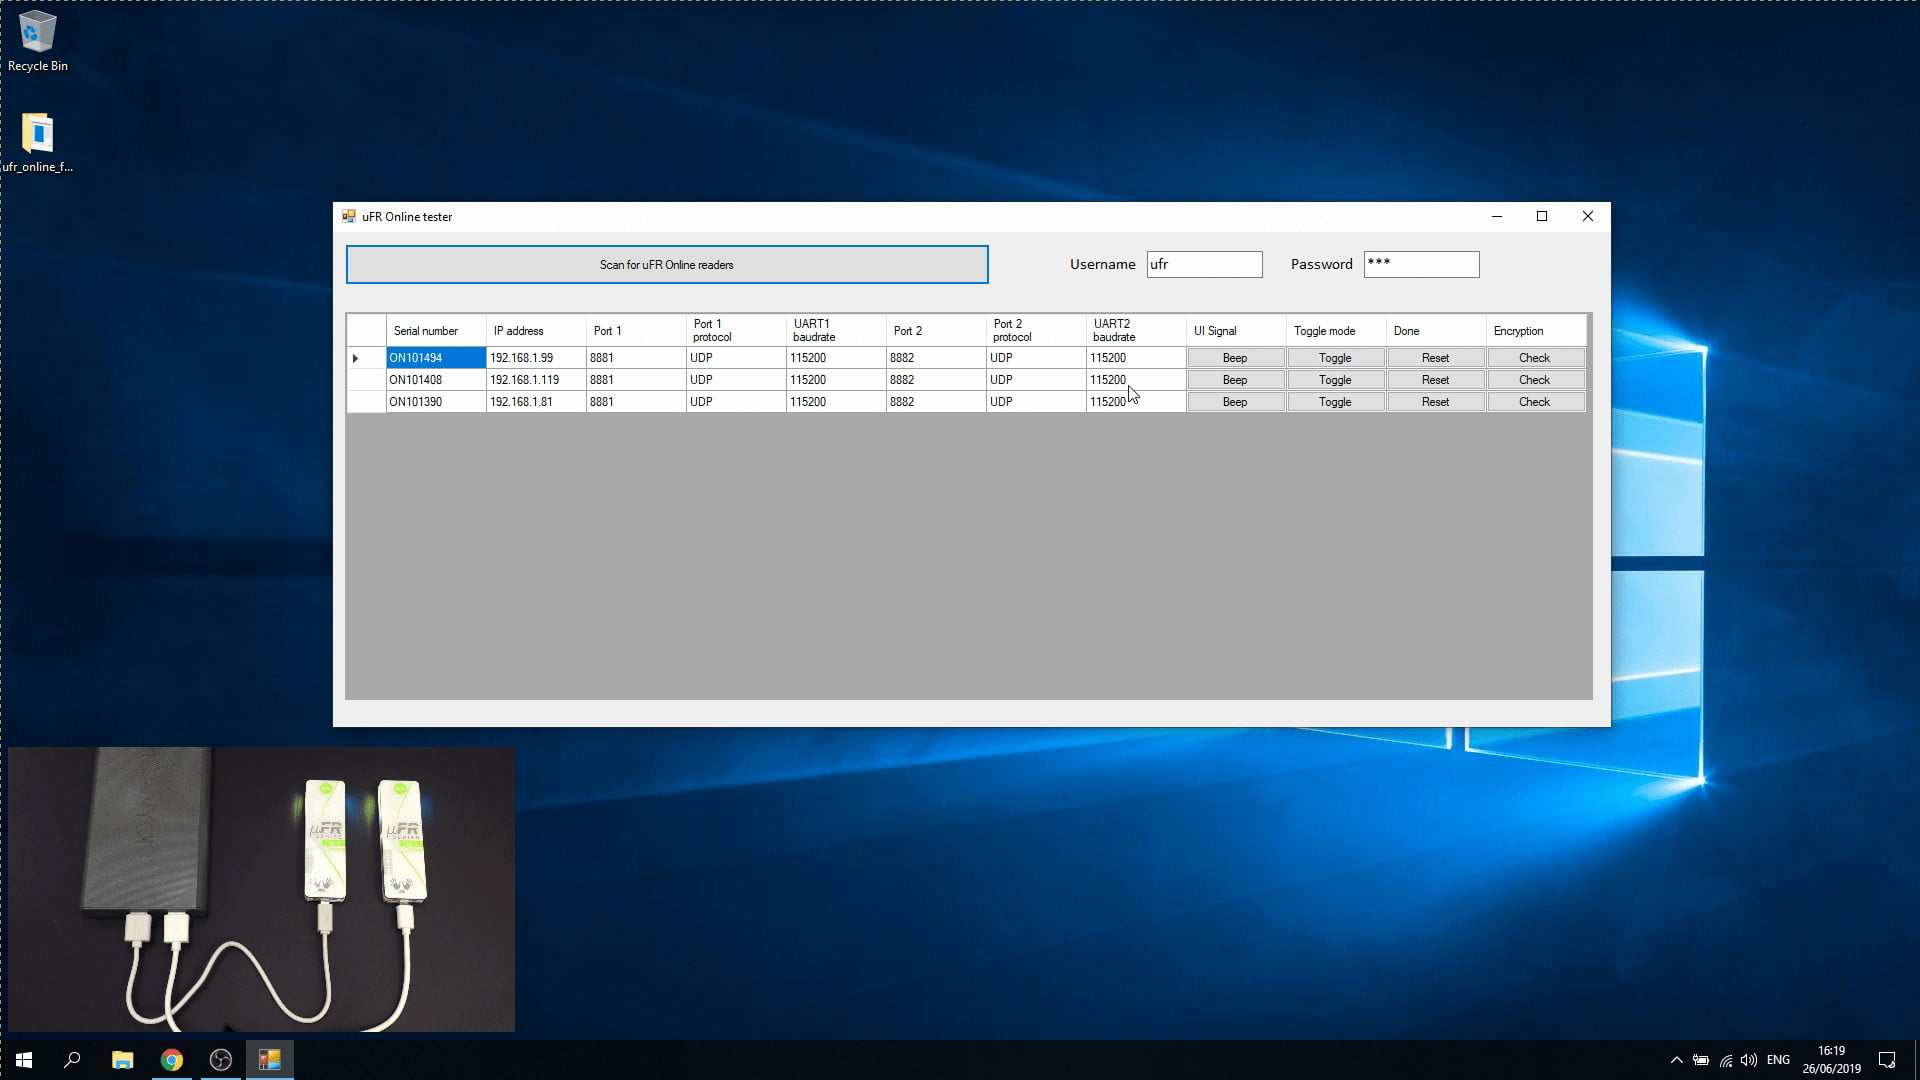Select UART2 baudrate 115200 for ON101390
This screenshot has width=1920, height=1080.
[x=1136, y=402]
